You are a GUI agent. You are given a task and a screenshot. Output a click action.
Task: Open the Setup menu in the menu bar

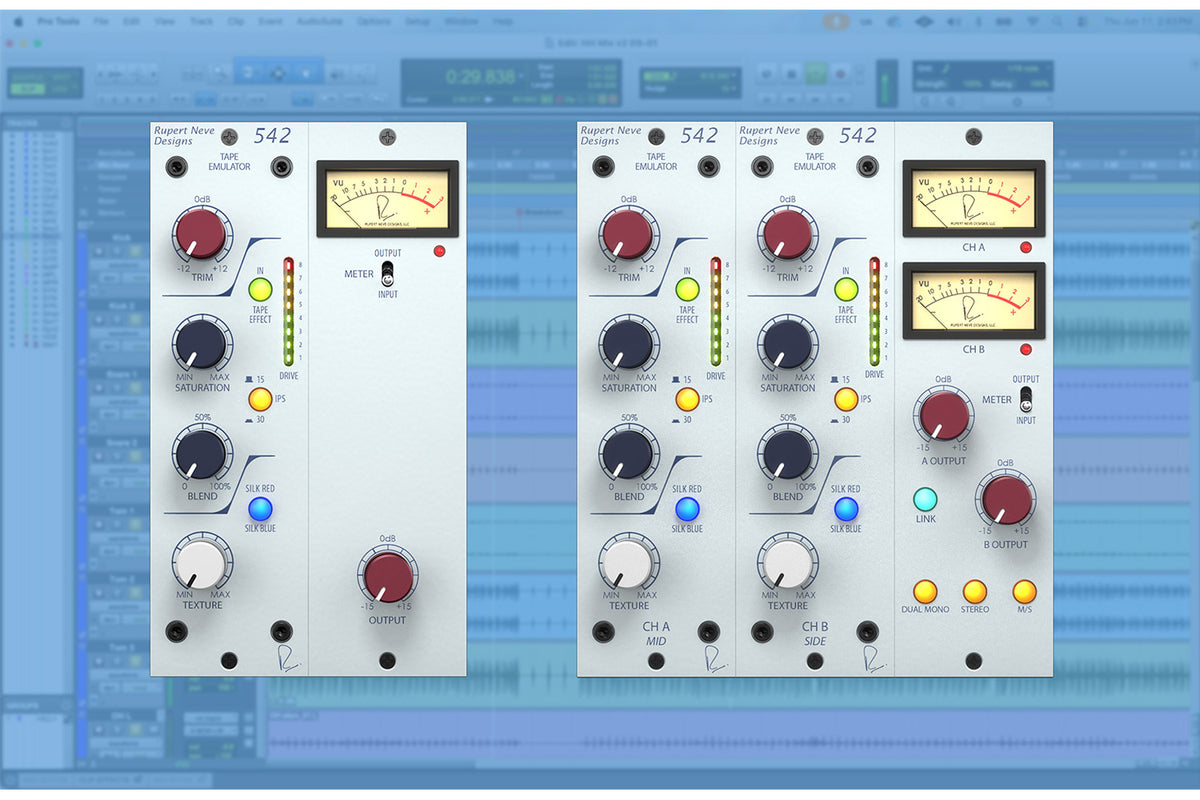click(x=418, y=21)
